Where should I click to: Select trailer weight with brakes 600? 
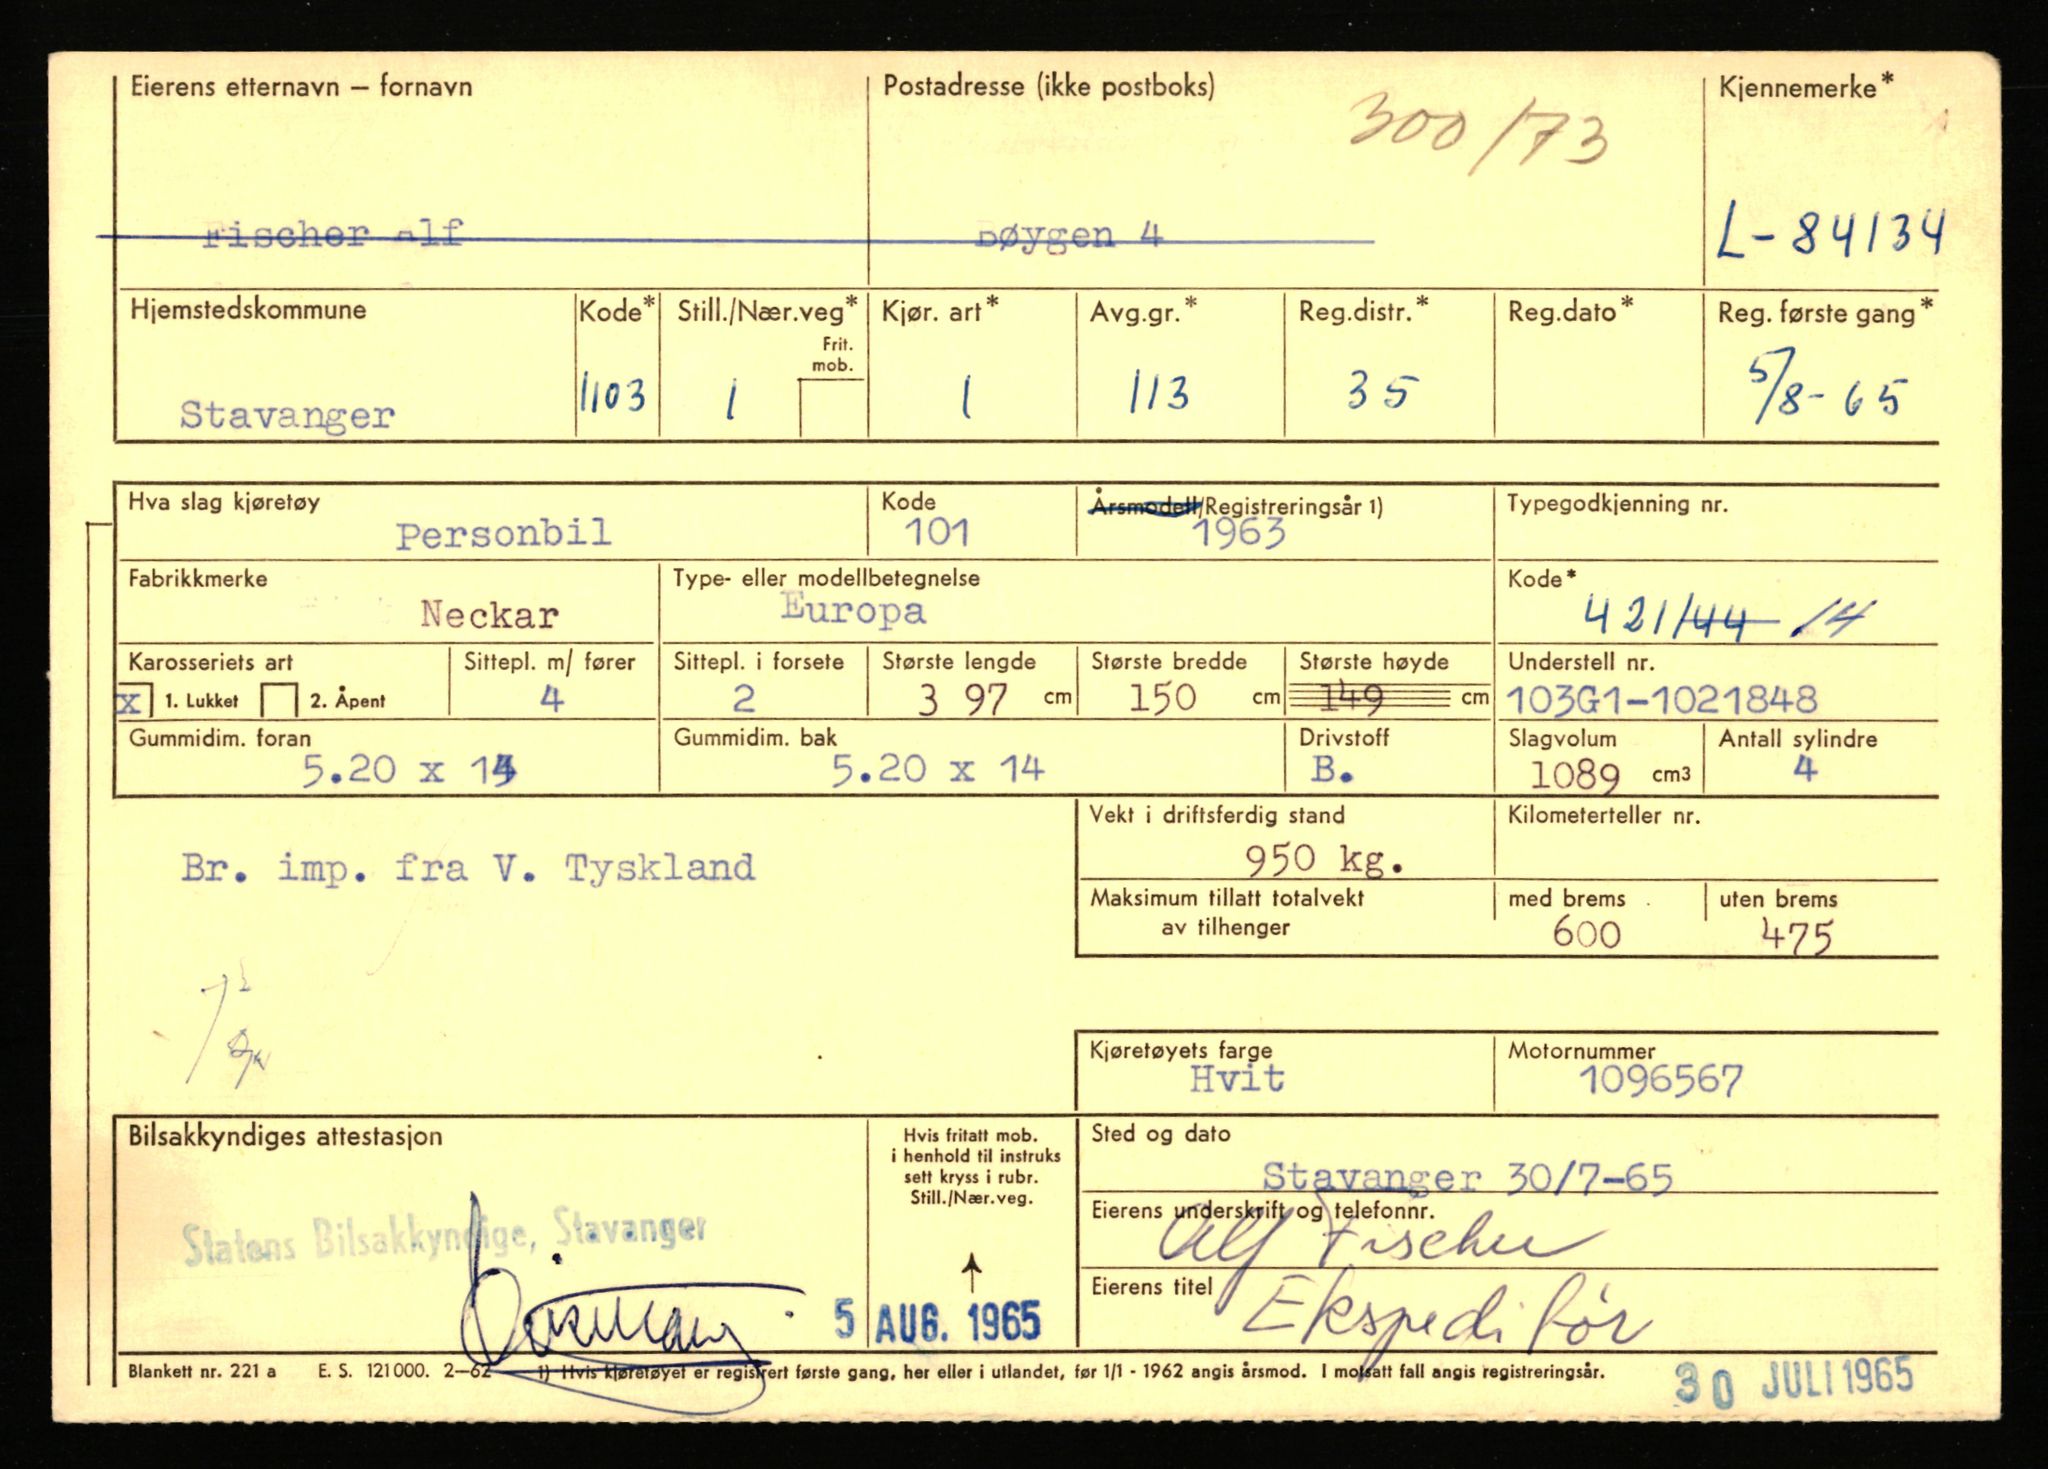(x=1586, y=933)
